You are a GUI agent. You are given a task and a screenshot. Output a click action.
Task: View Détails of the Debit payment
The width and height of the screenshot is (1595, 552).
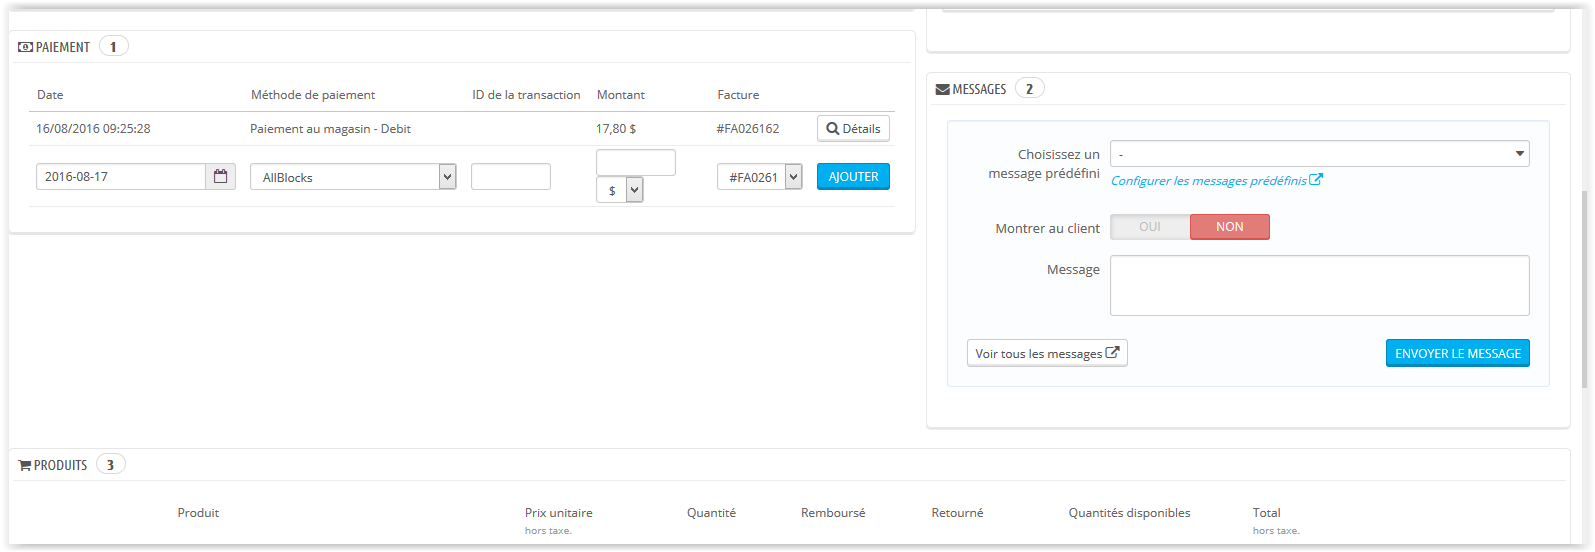[853, 129]
